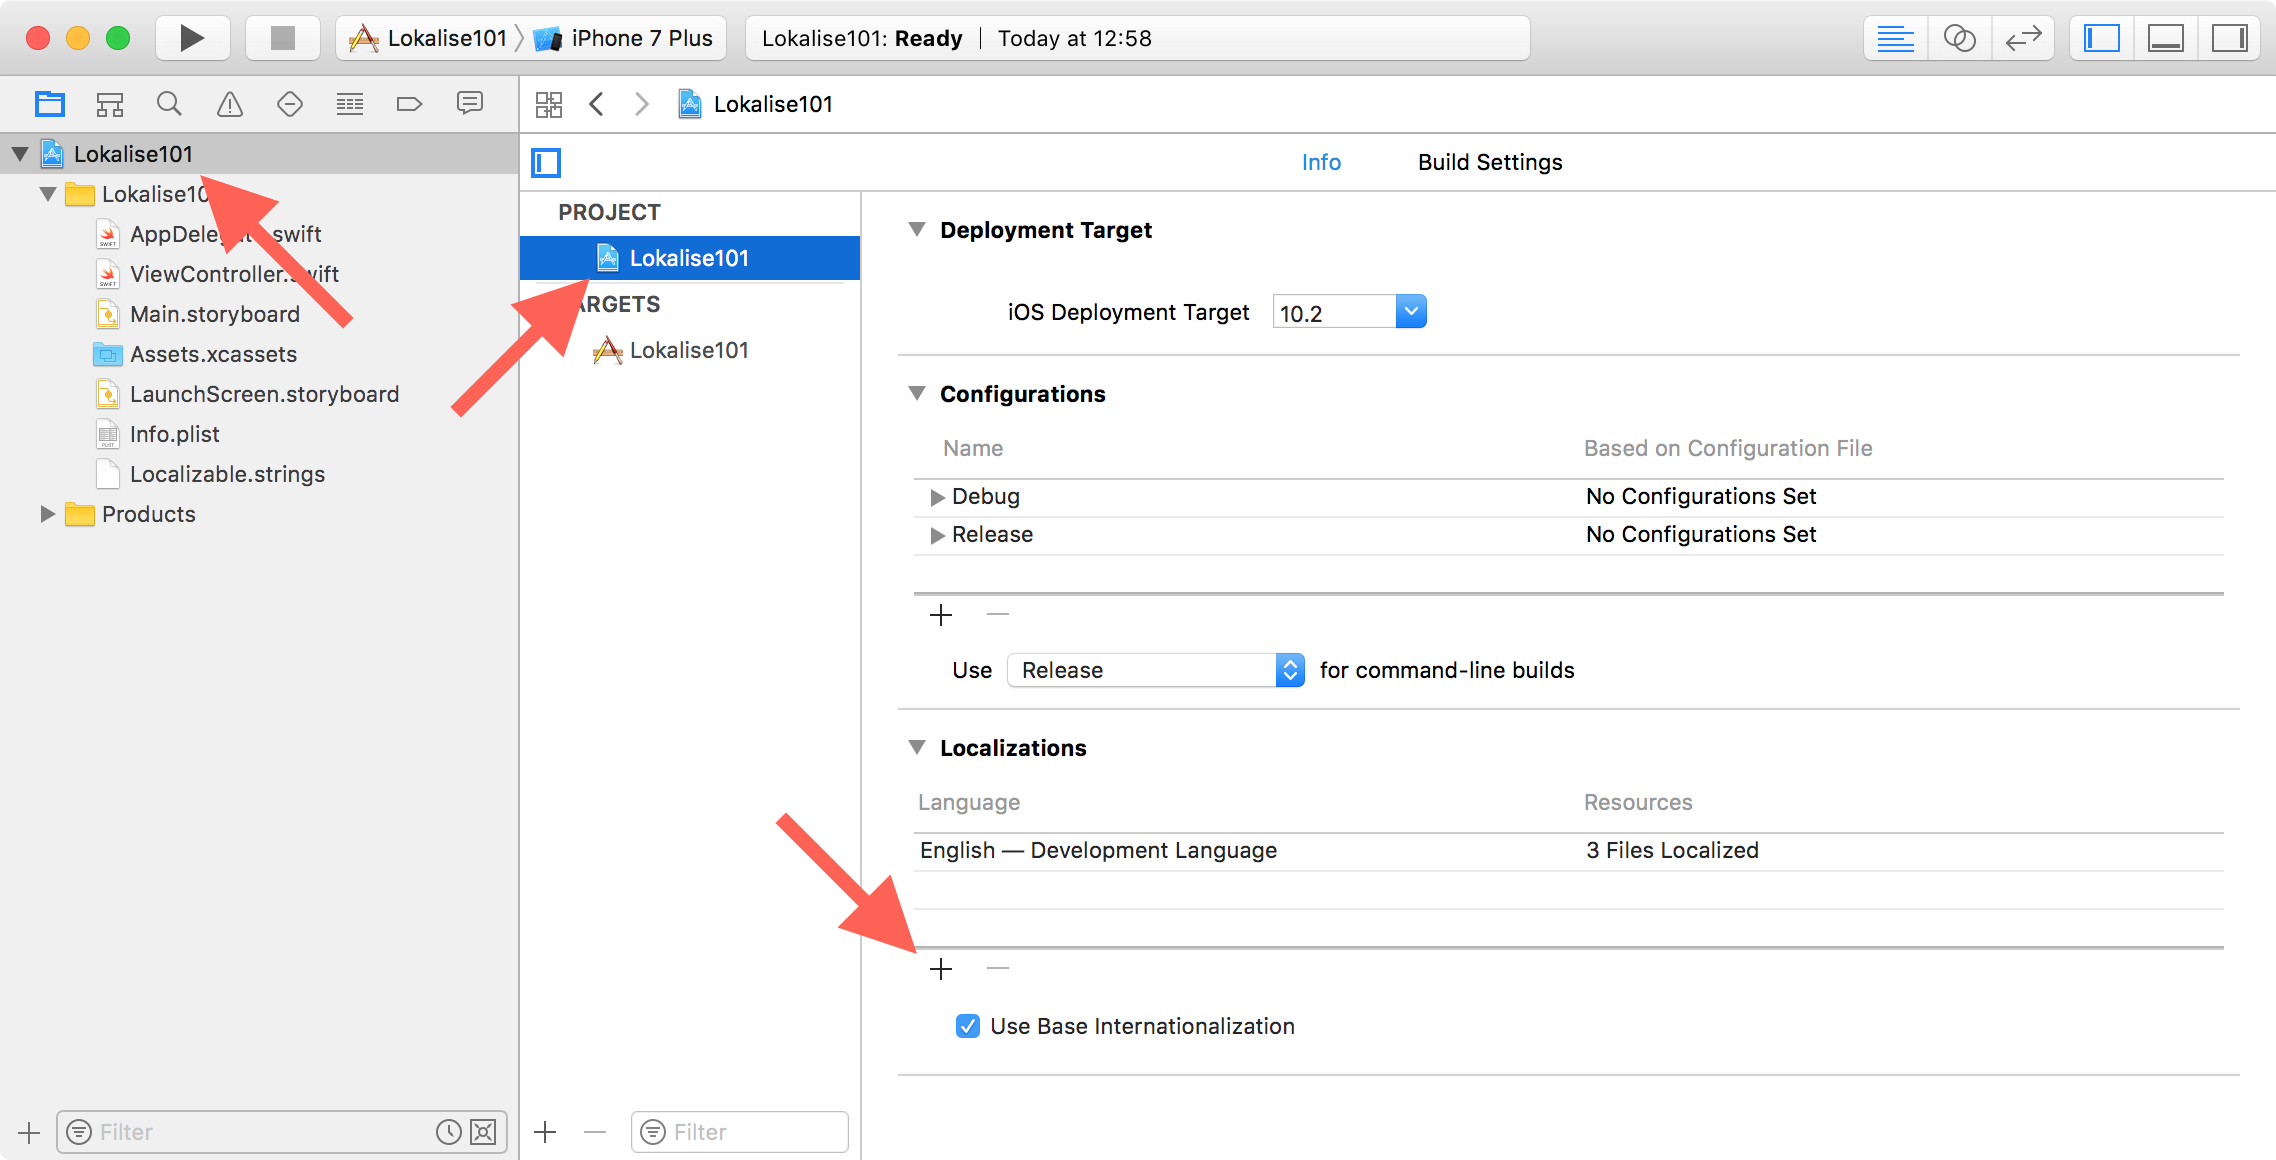Expand the Debug configuration row
The image size is (2276, 1160).
[x=937, y=497]
